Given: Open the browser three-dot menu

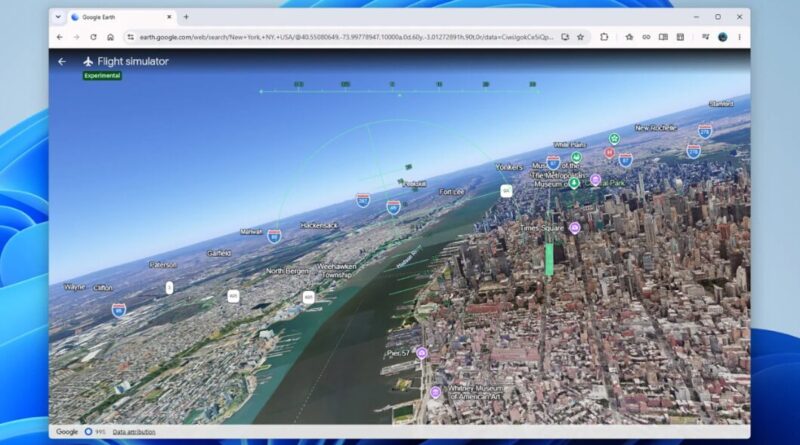Looking at the screenshot, I should 739,37.
